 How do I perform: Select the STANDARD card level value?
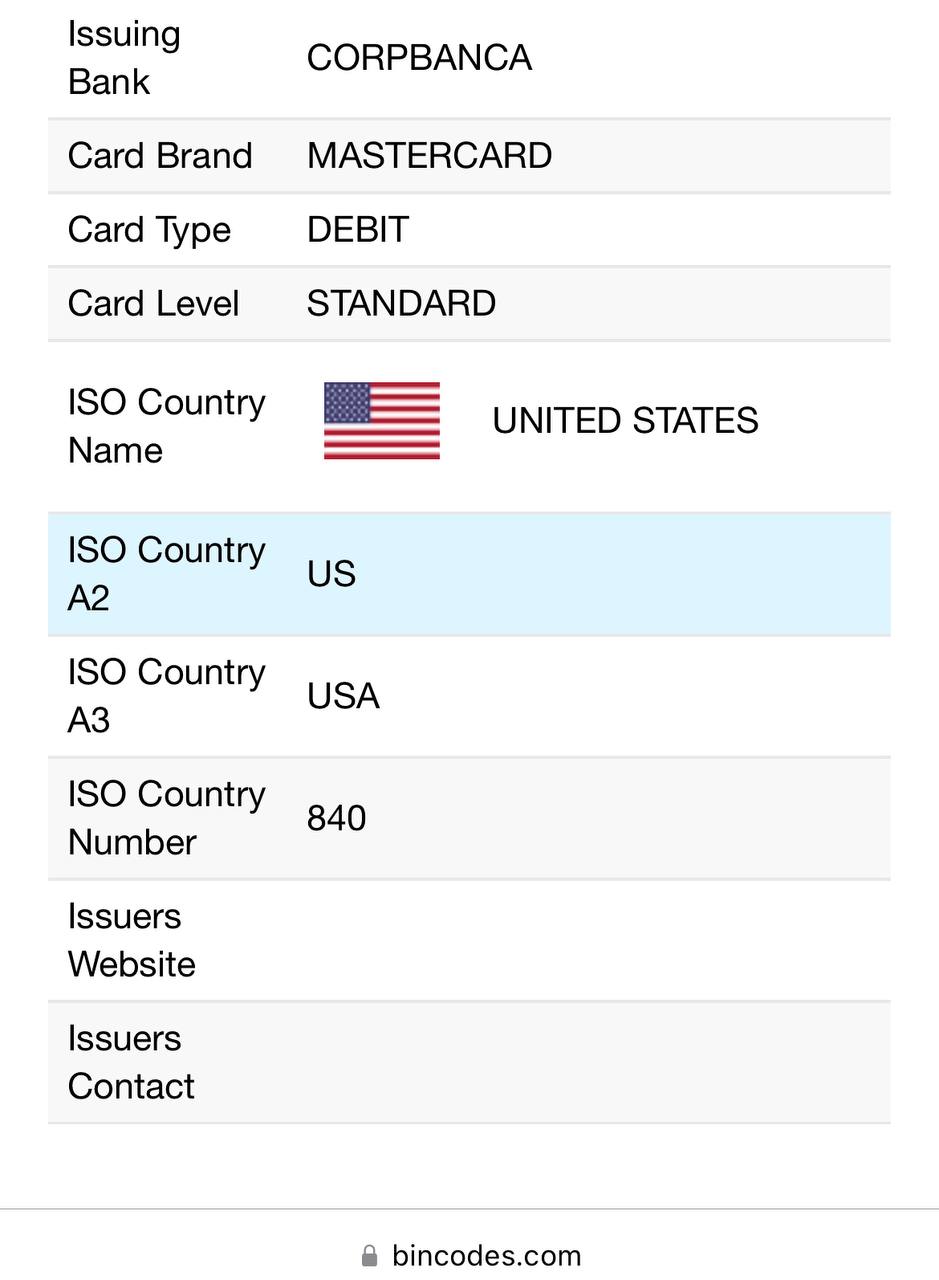pos(402,304)
